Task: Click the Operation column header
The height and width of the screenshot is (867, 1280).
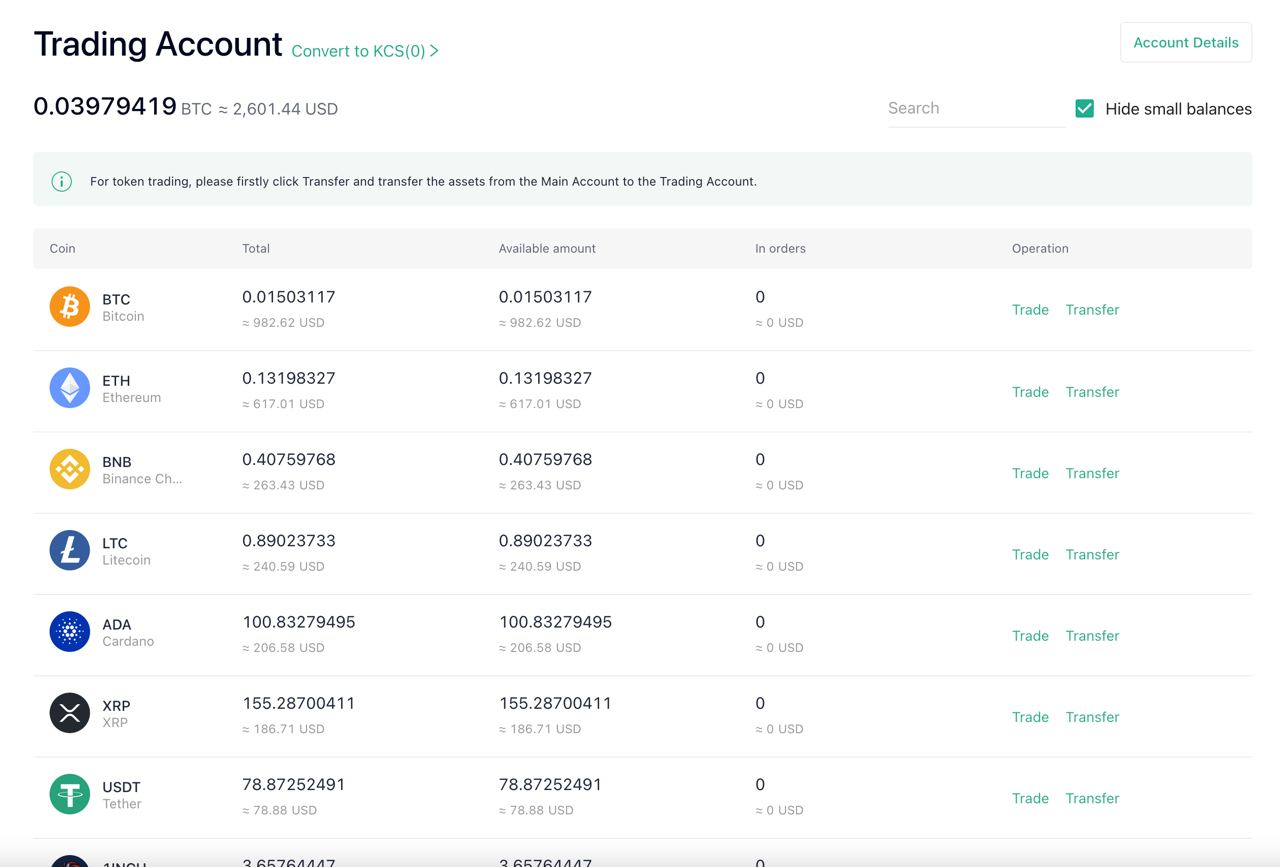Action: [1040, 248]
